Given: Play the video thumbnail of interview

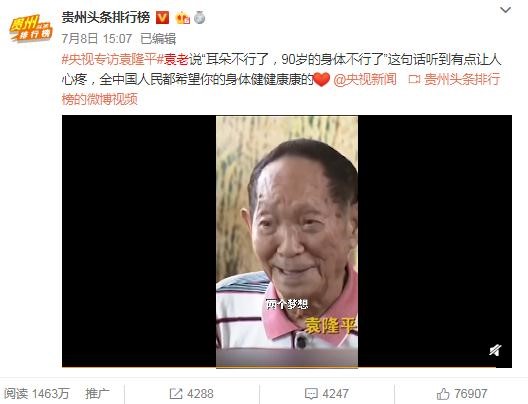Looking at the screenshot, I should pyautogui.click(x=287, y=241).
